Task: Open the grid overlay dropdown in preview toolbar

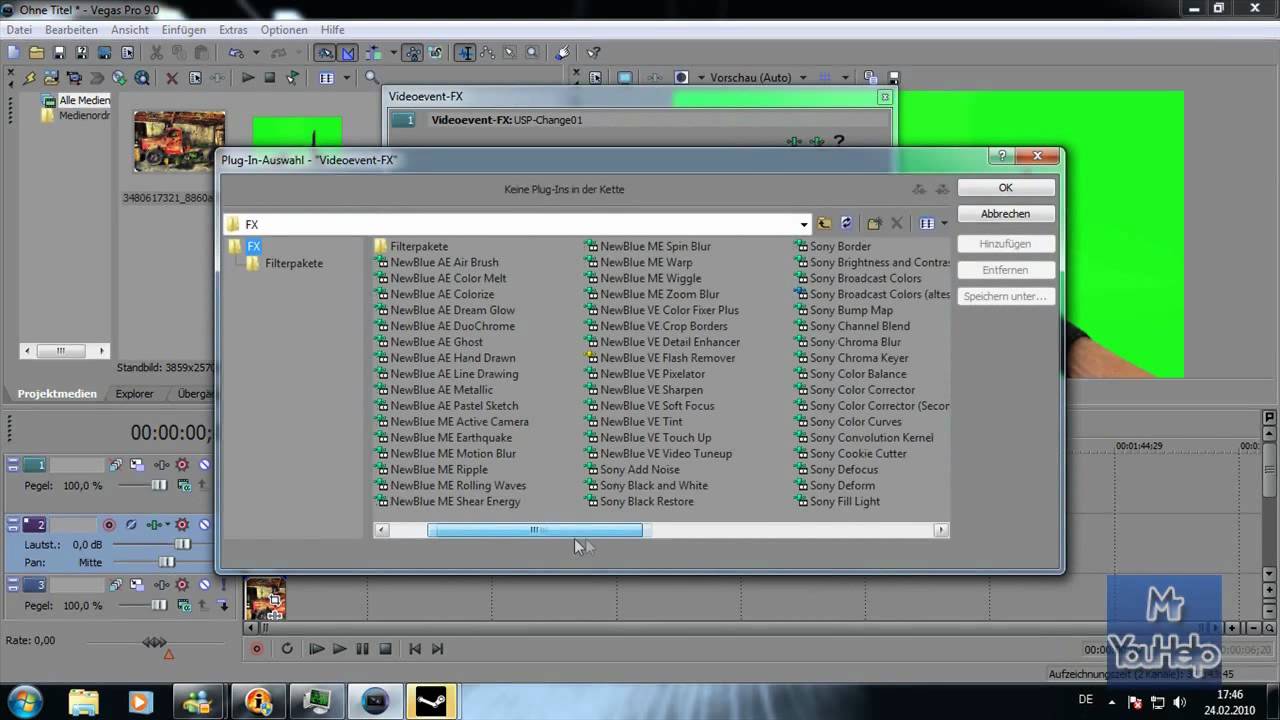Action: pyautogui.click(x=845, y=77)
